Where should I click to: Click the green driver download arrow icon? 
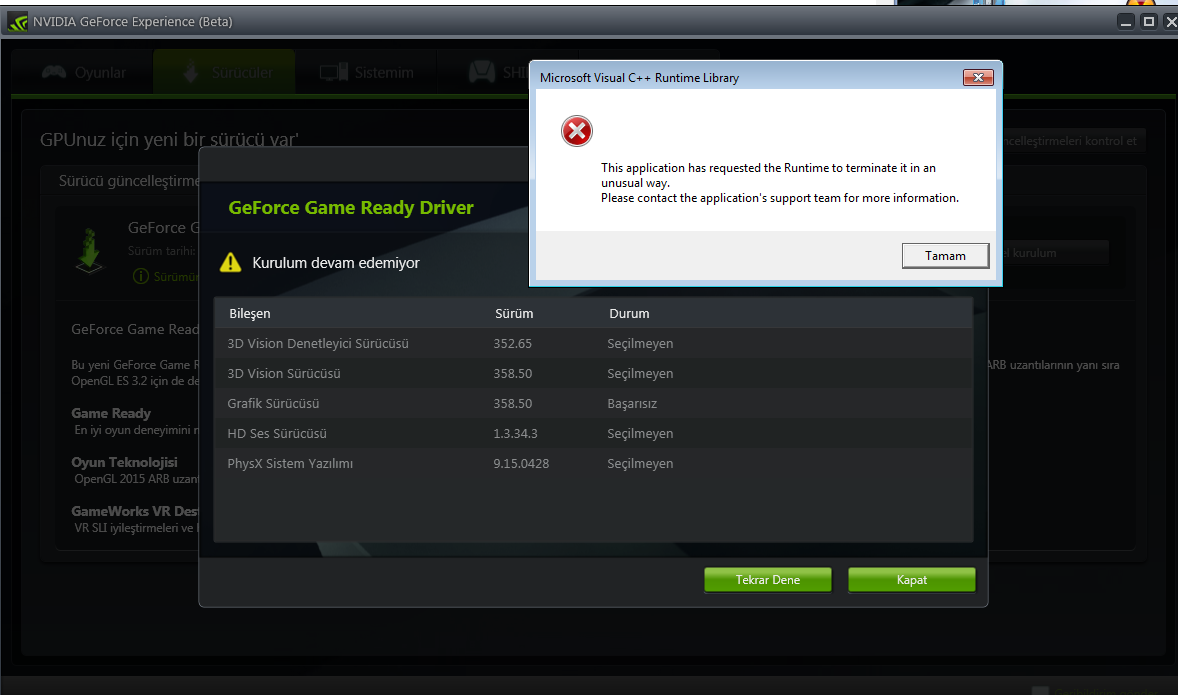(89, 250)
